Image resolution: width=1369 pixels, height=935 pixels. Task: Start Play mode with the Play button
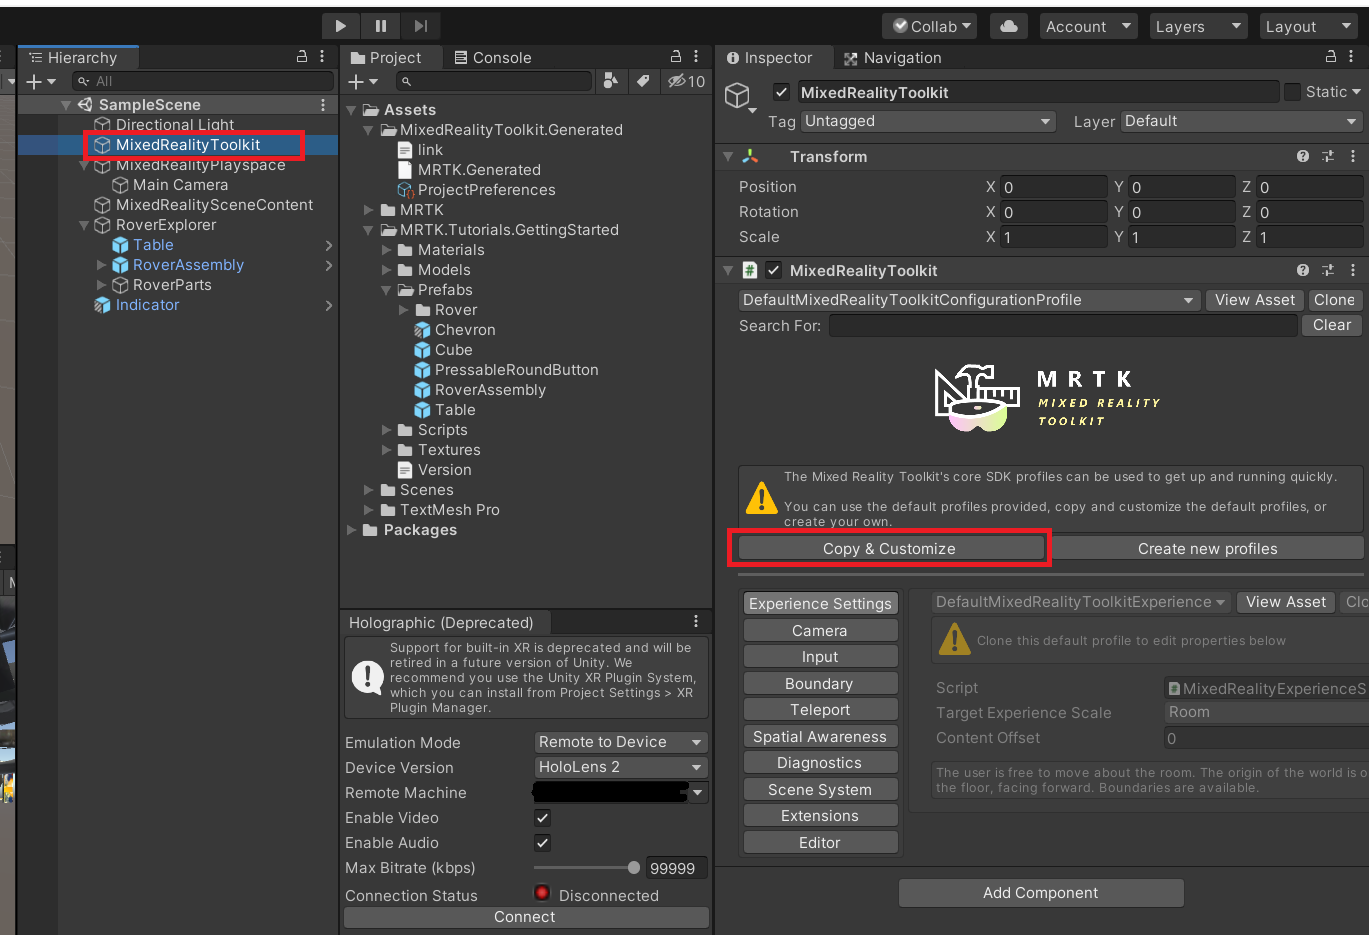click(x=341, y=26)
